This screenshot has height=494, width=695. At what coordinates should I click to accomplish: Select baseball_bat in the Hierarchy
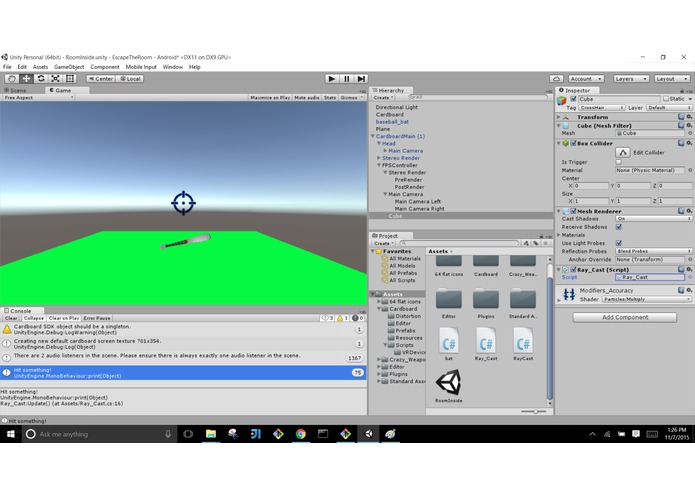click(392, 121)
